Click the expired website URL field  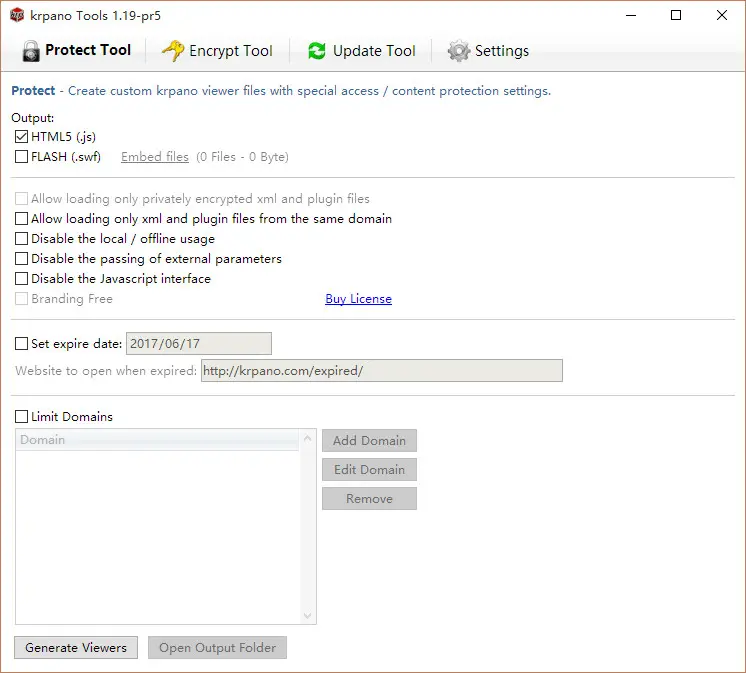pos(382,371)
